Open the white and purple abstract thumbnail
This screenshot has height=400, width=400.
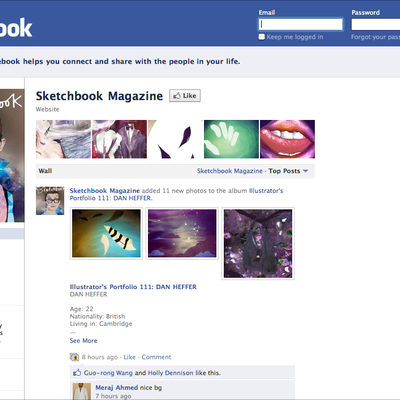pyautogui.click(x=175, y=139)
